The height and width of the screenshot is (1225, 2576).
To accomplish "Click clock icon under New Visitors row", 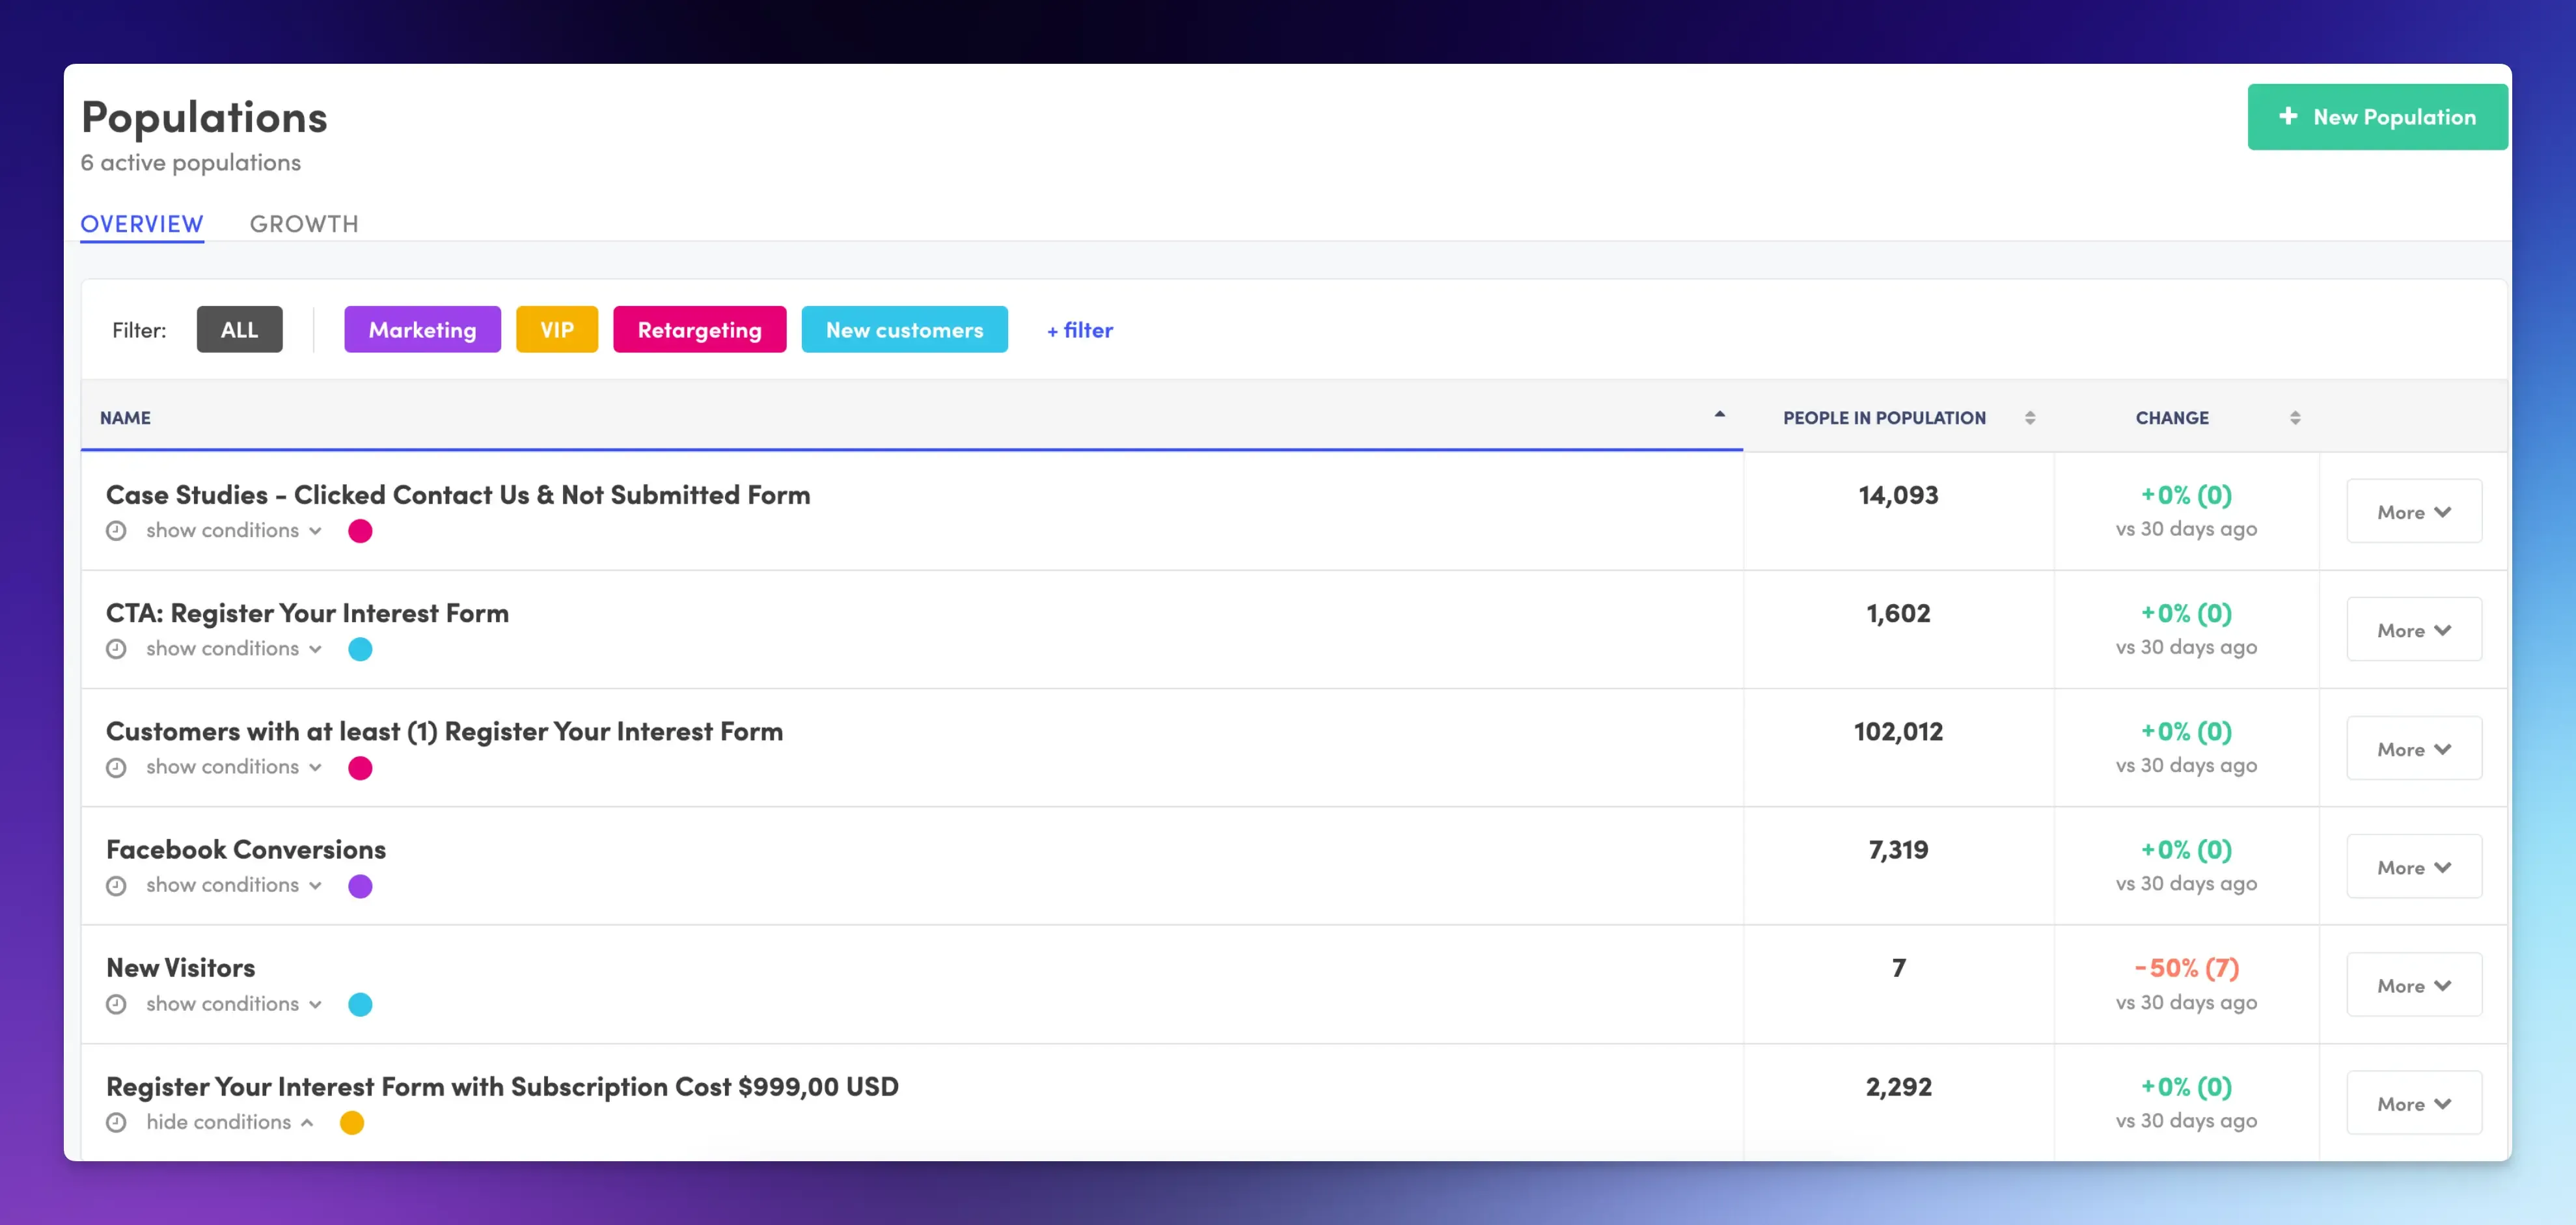I will click(116, 1004).
